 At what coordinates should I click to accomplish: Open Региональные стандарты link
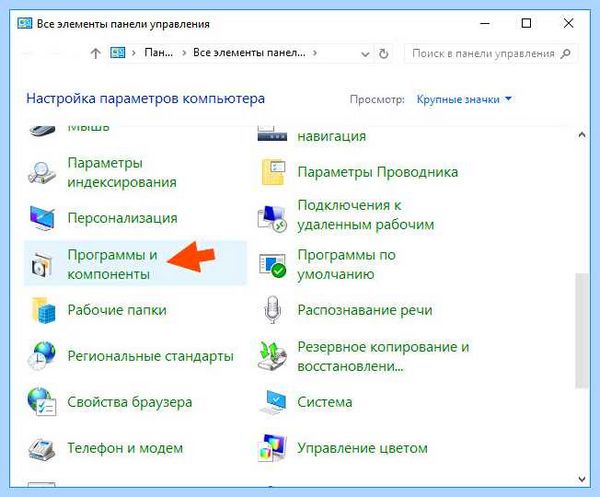150,356
